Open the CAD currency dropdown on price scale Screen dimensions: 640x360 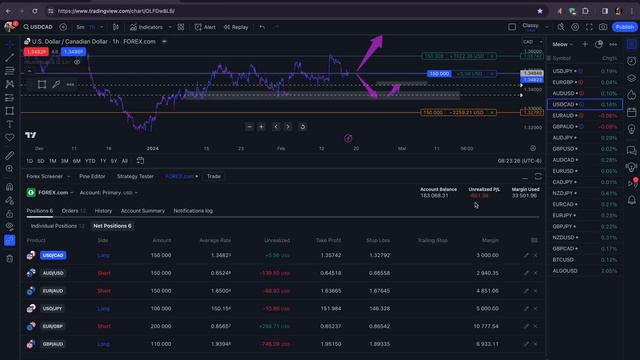tap(533, 42)
